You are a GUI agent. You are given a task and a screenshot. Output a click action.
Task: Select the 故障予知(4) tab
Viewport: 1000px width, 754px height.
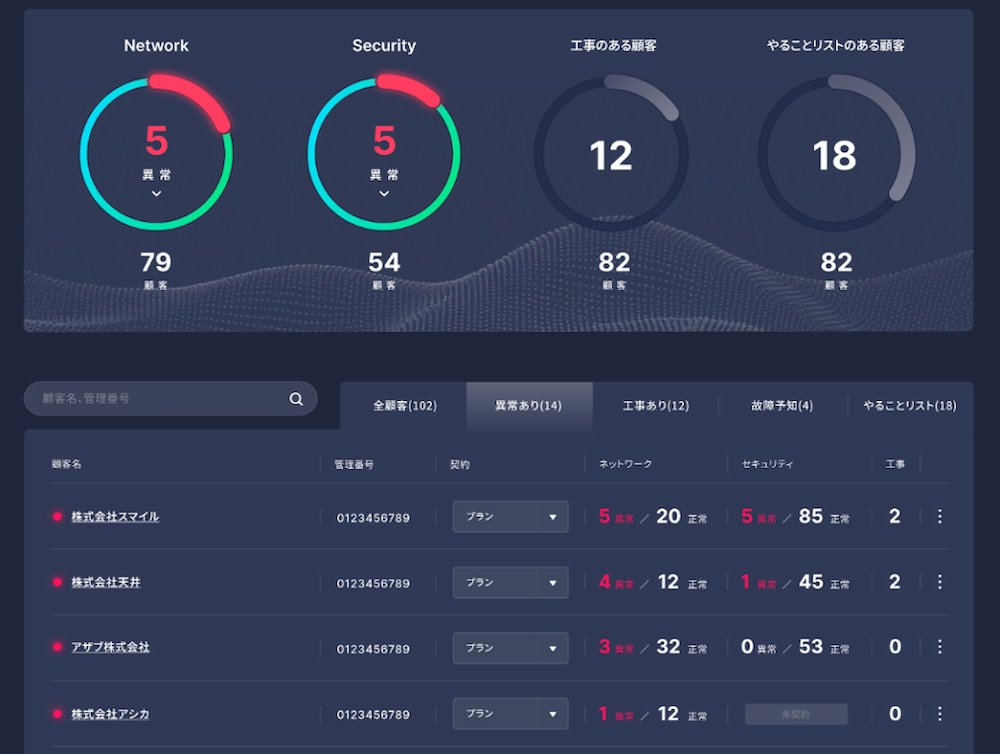(782, 406)
